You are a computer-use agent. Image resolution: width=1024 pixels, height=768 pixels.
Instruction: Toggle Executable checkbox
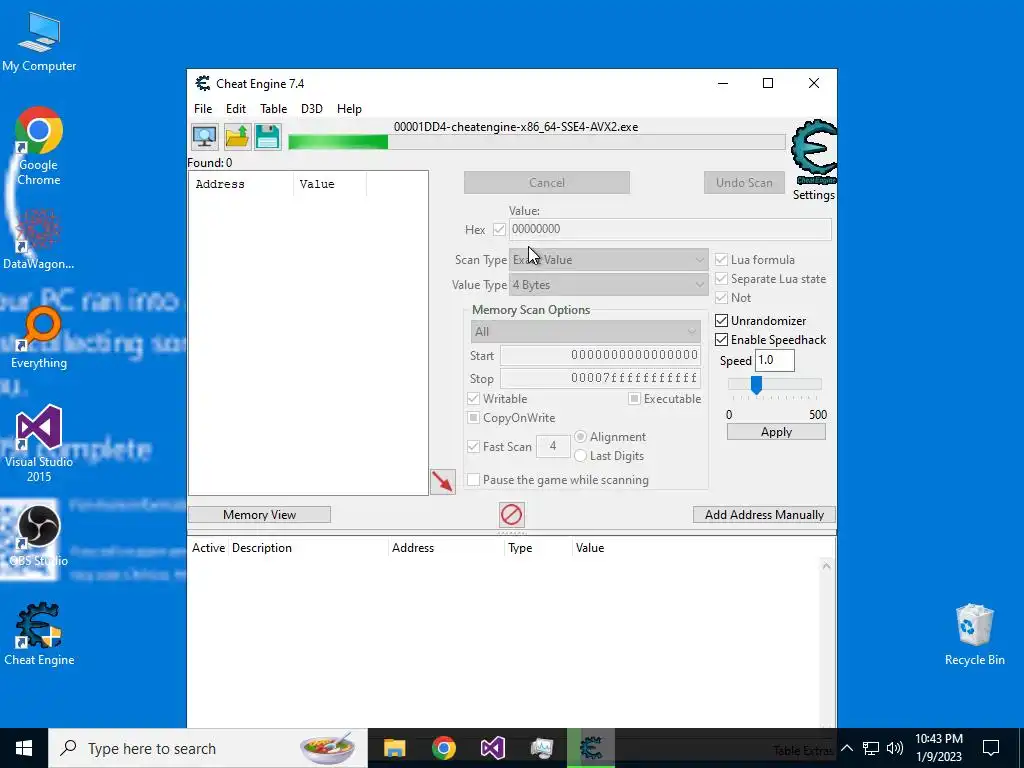tap(634, 398)
